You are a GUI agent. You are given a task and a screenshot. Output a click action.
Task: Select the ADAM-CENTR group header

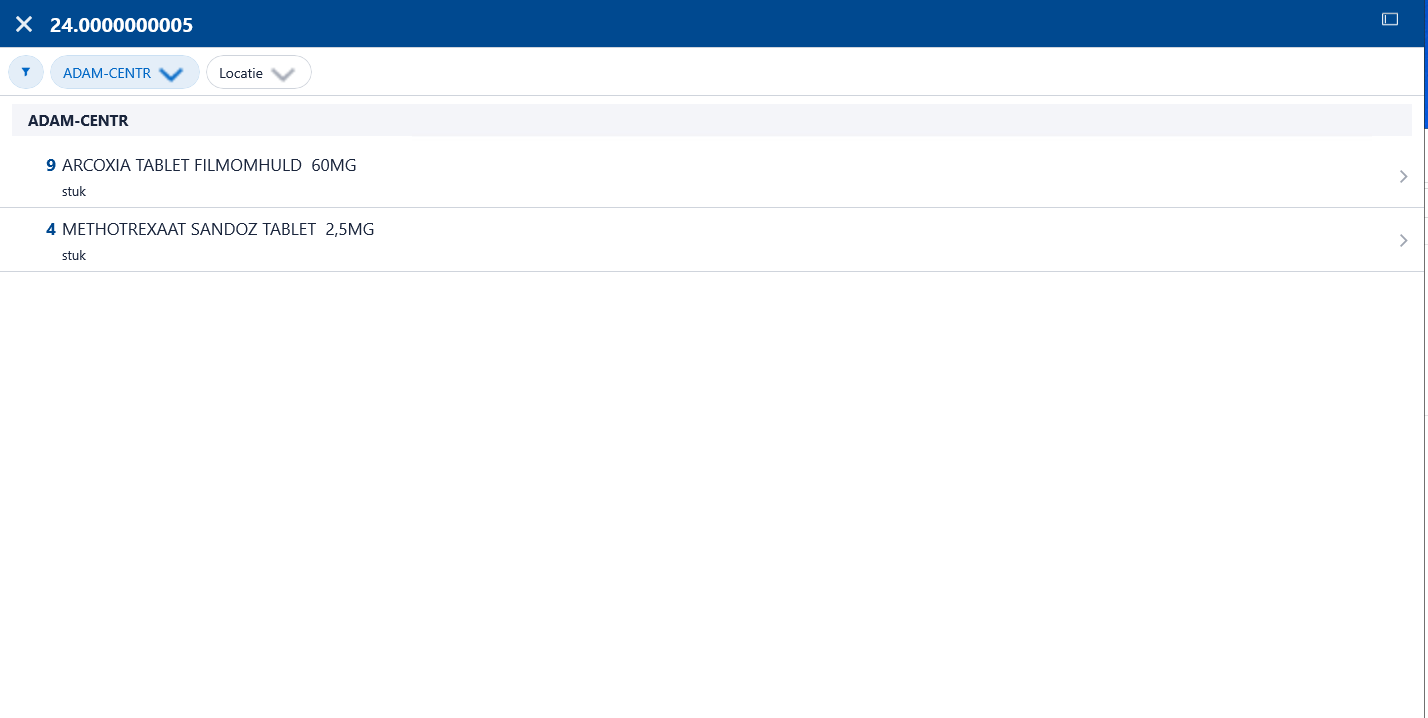click(x=712, y=120)
